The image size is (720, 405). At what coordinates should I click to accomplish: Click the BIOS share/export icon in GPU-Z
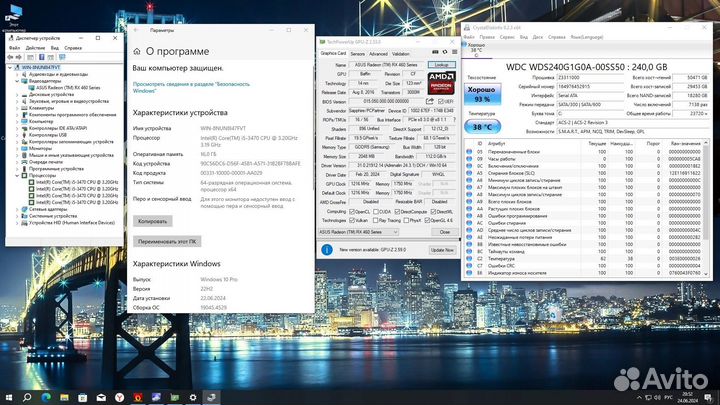(429, 101)
